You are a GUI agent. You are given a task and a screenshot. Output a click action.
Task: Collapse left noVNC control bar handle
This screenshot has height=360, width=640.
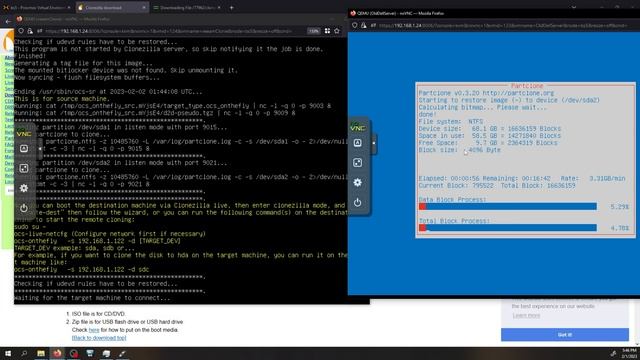click(x=40, y=149)
